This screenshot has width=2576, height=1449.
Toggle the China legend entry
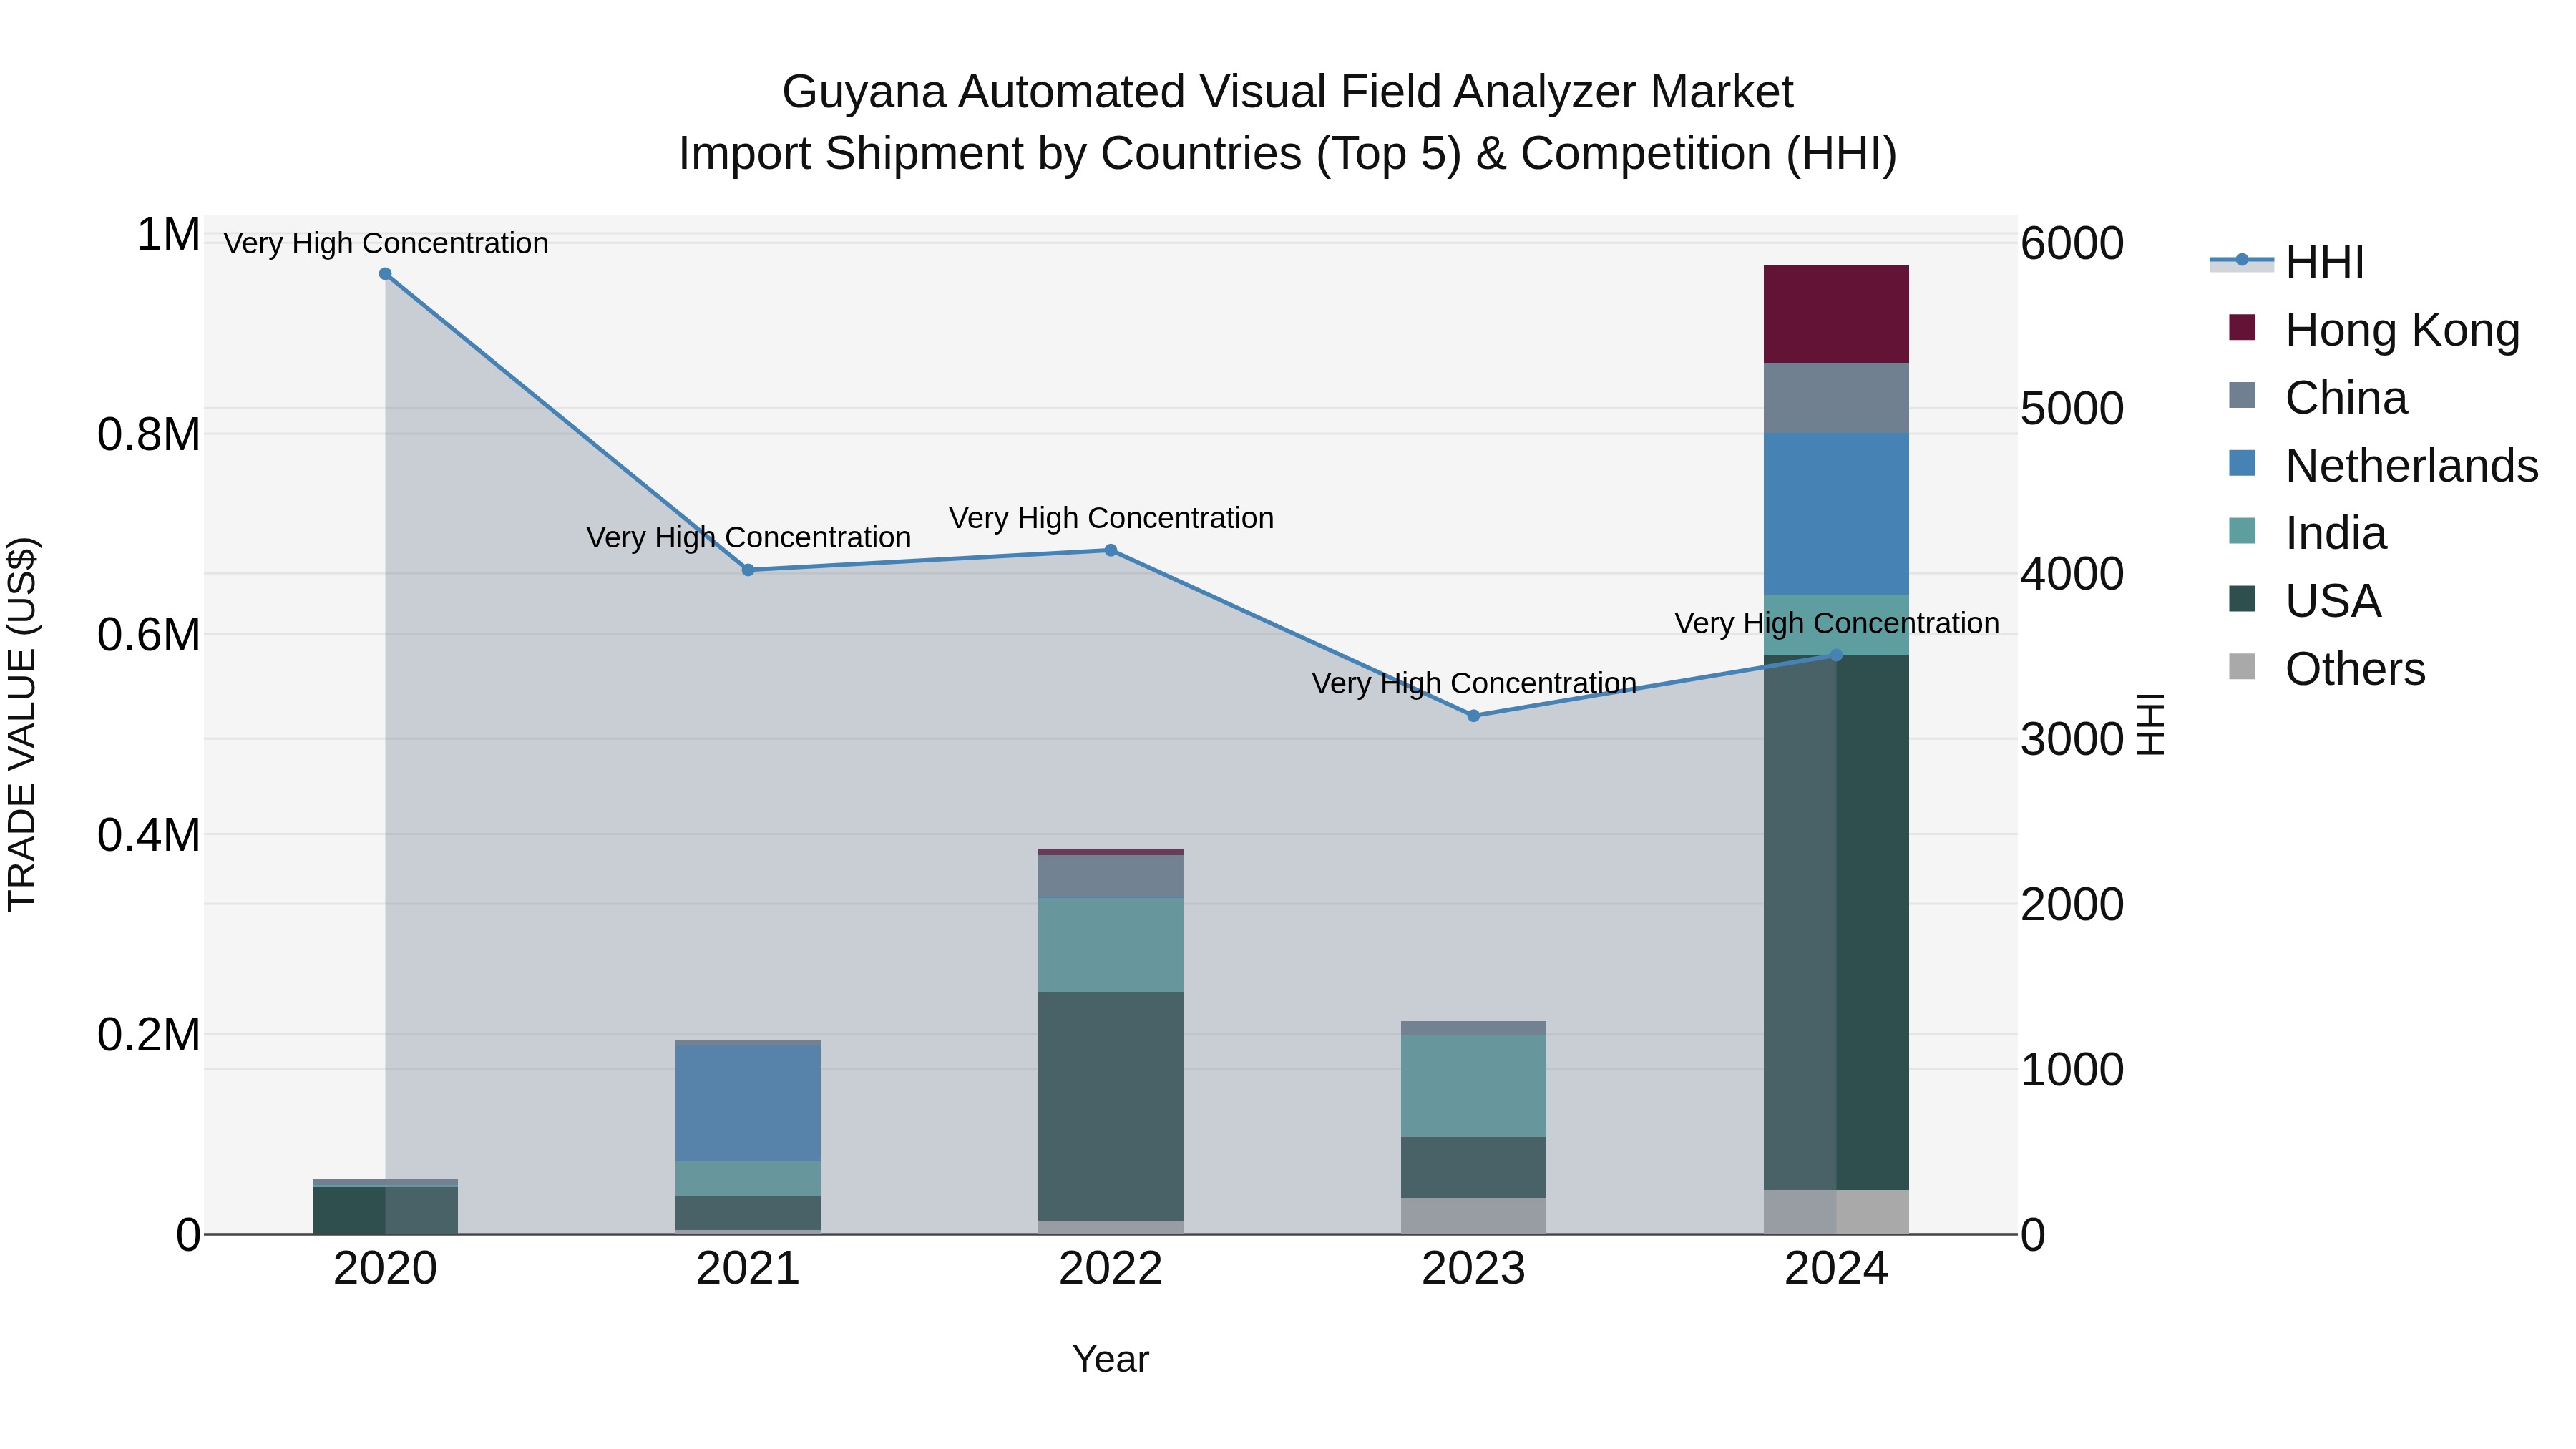(x=2318, y=398)
